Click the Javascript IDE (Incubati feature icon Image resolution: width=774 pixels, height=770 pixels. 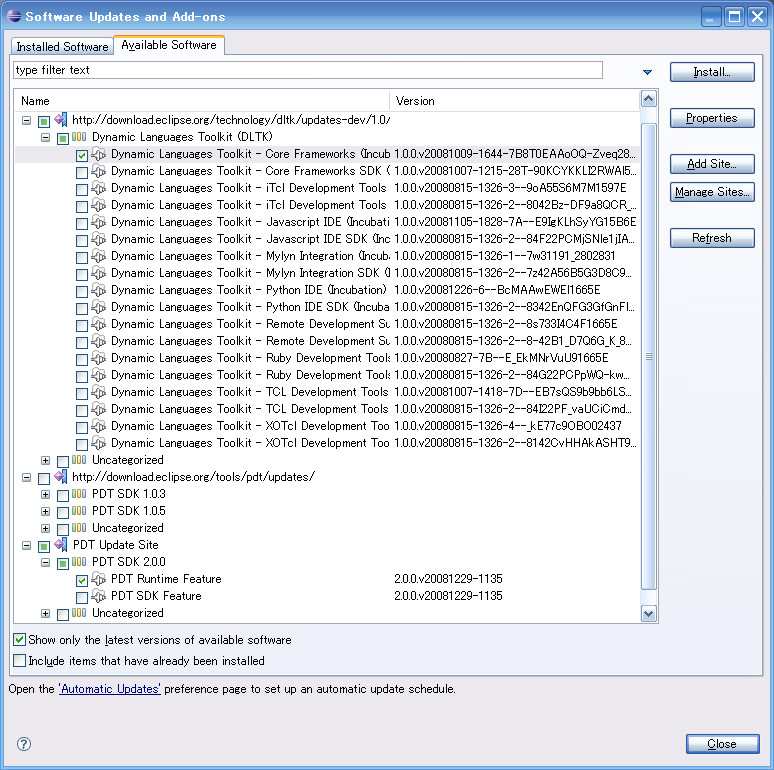pyautogui.click(x=99, y=222)
